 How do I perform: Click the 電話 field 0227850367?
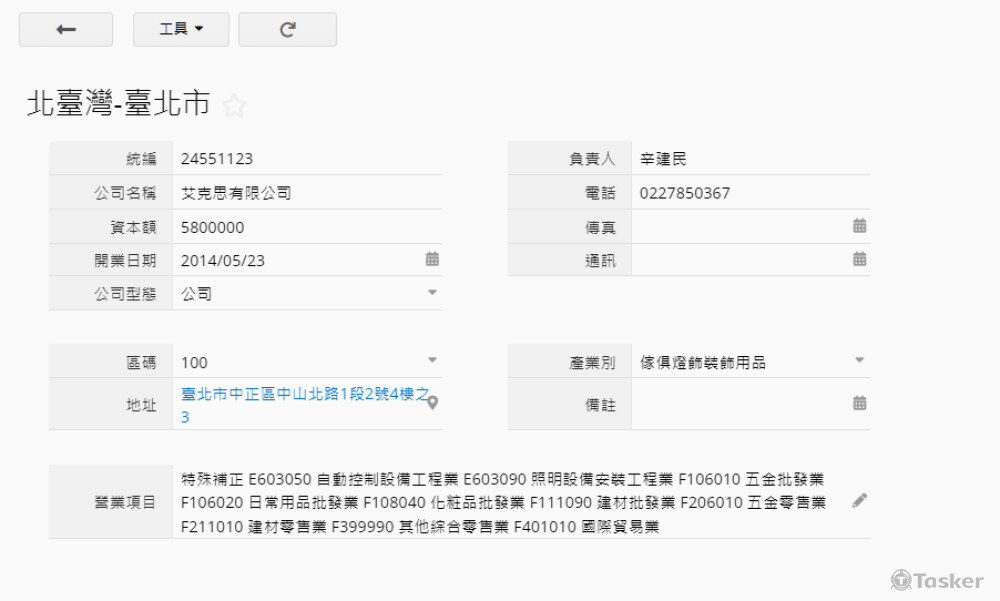(685, 193)
